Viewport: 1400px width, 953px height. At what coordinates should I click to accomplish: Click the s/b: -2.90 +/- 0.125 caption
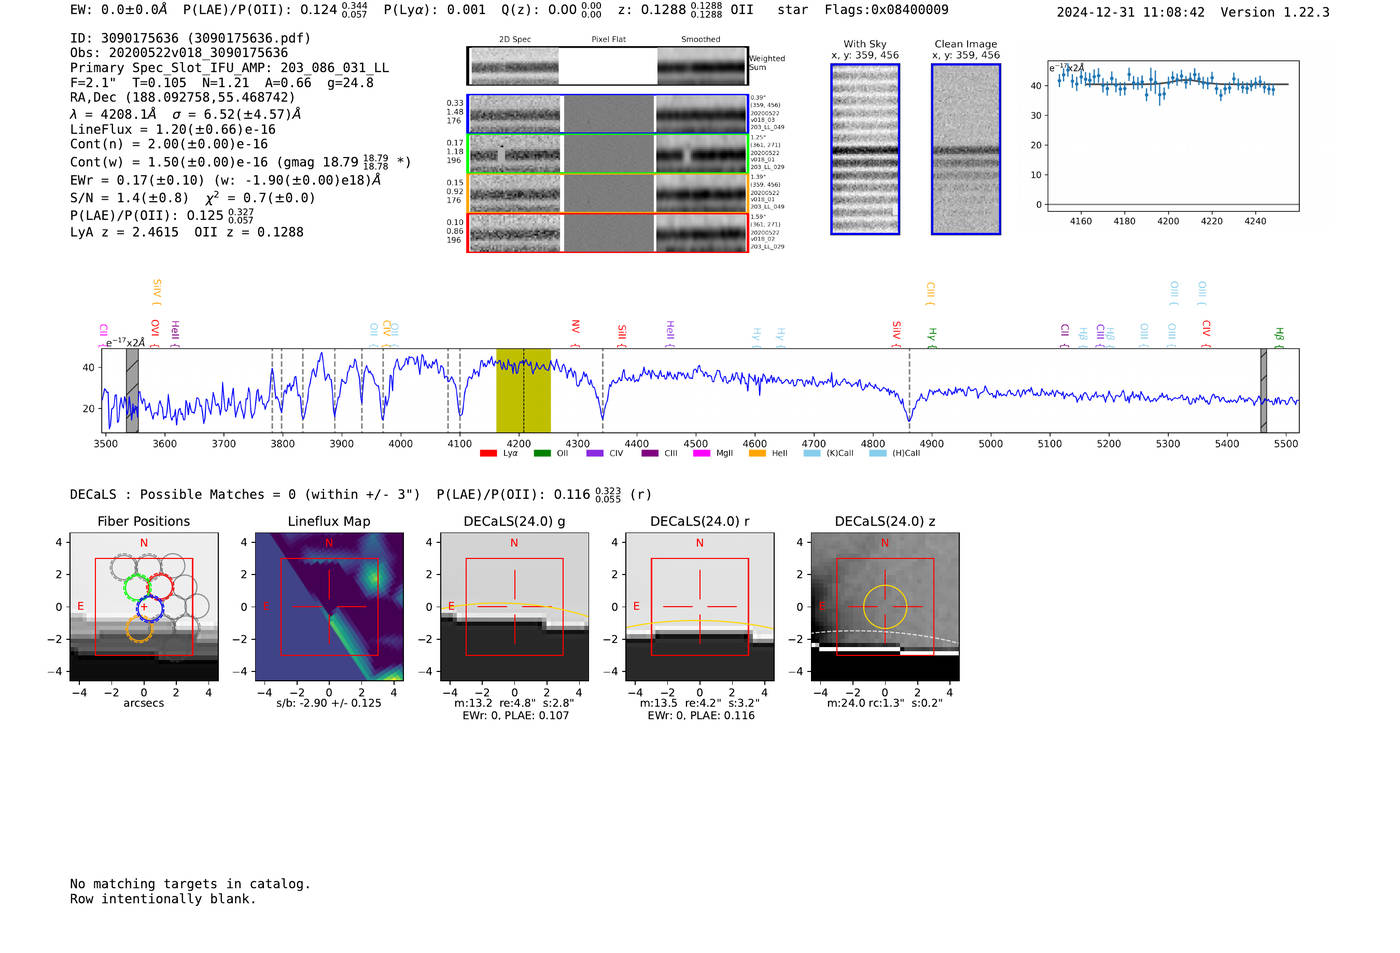(329, 703)
